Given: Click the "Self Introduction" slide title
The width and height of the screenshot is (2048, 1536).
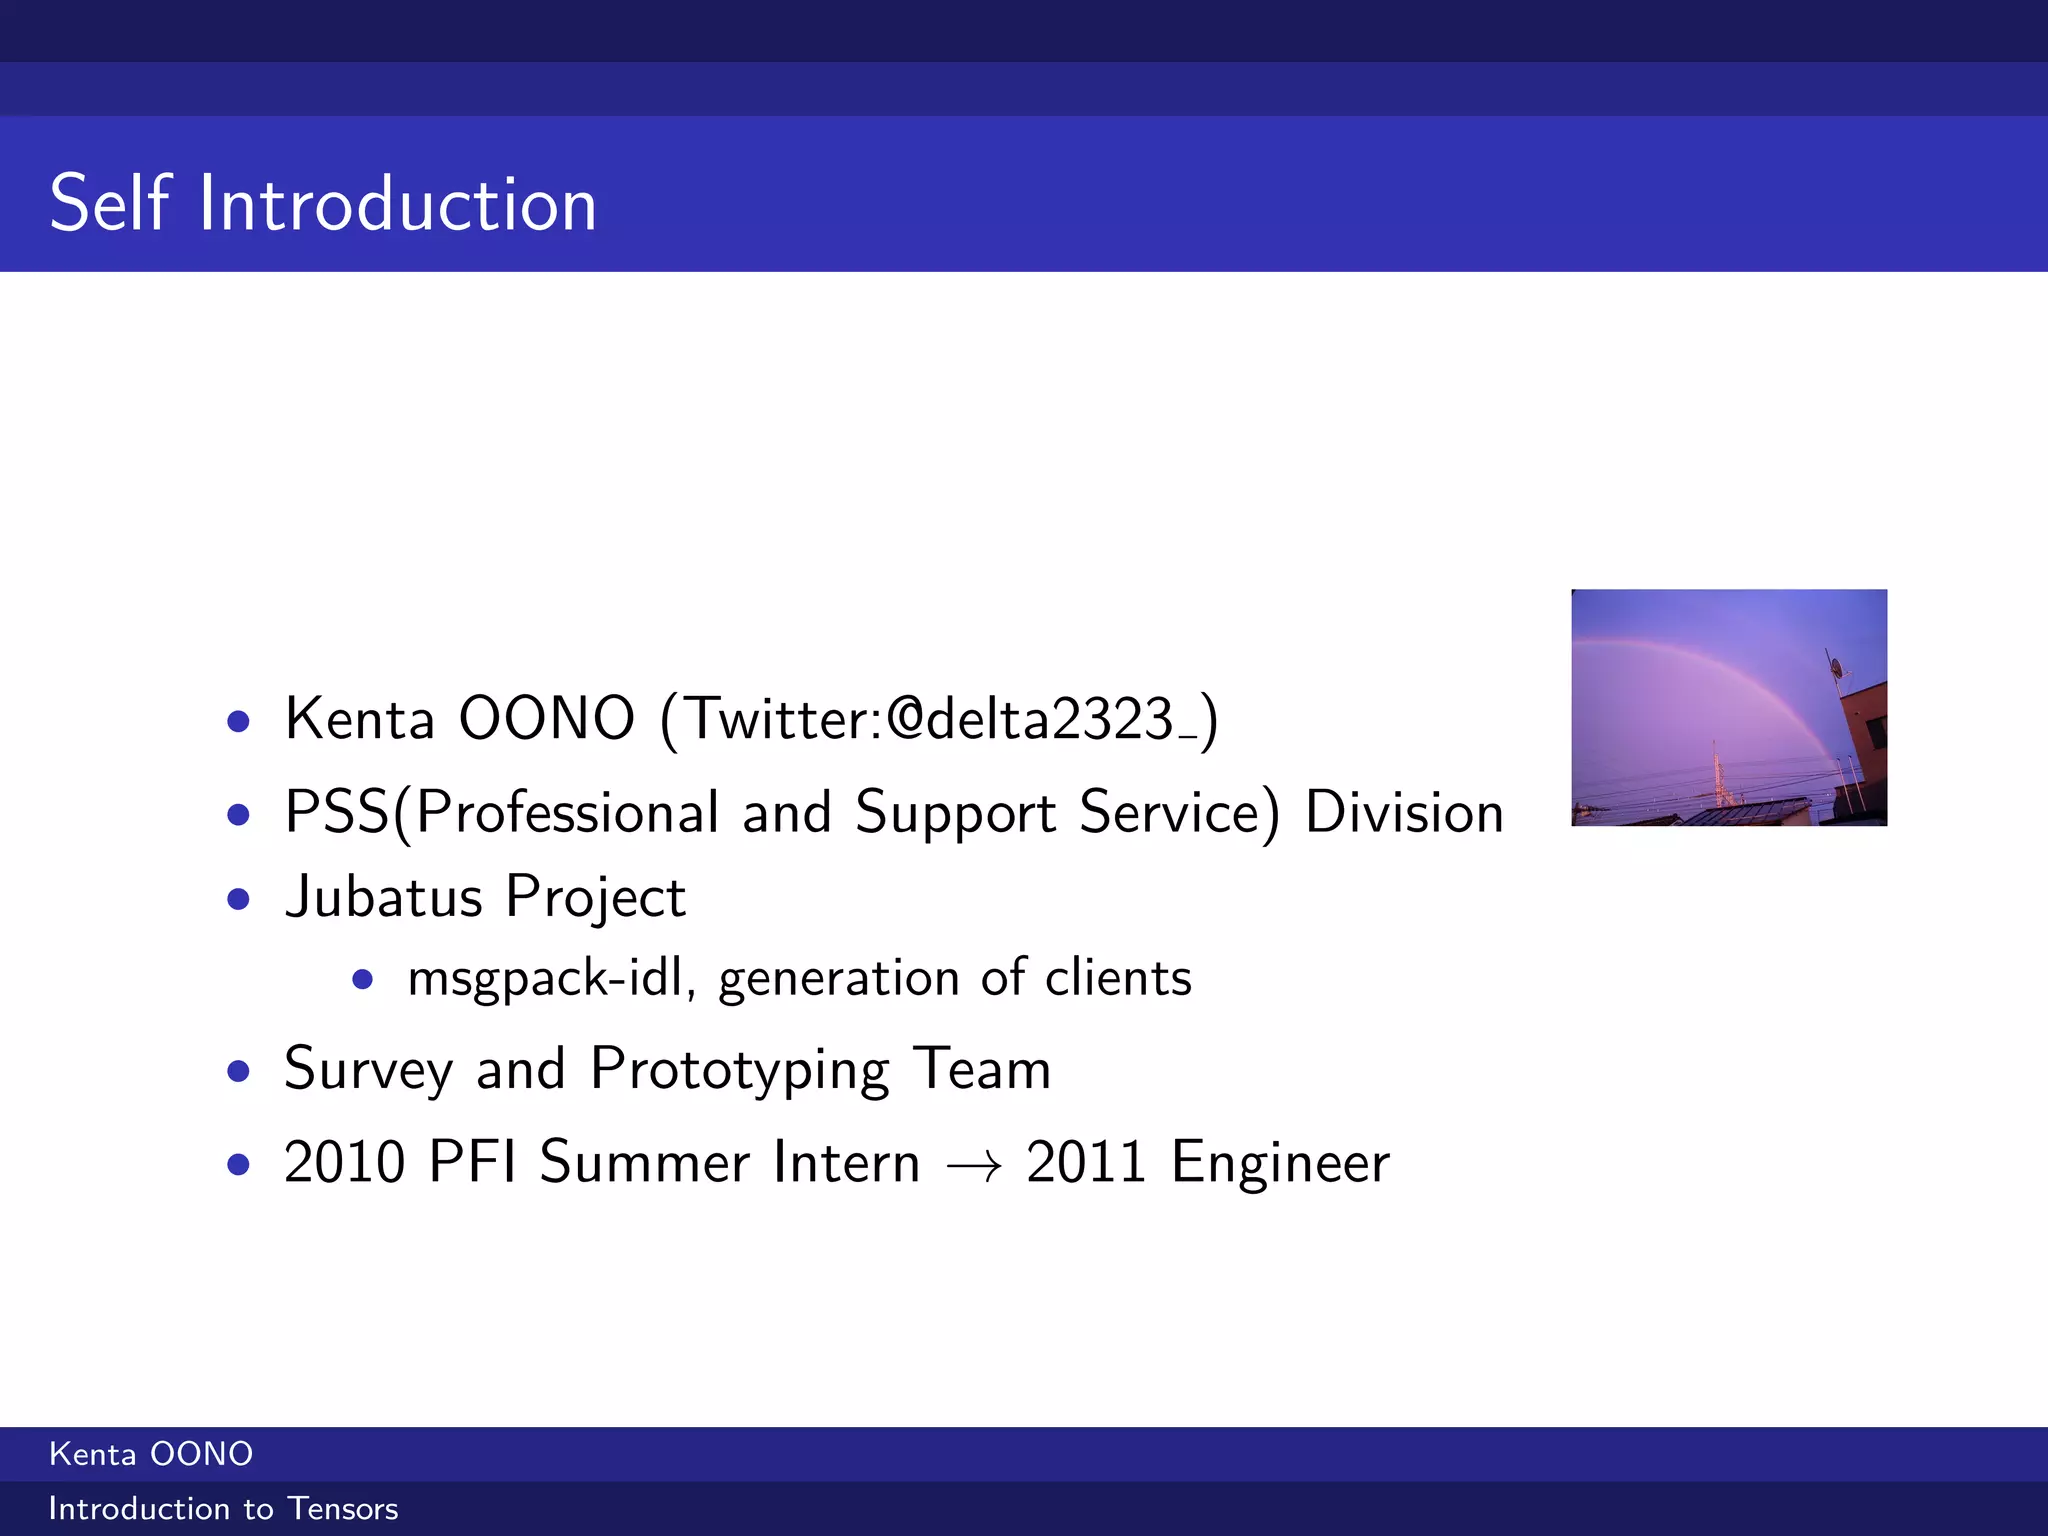Looking at the screenshot, I should tap(323, 203).
